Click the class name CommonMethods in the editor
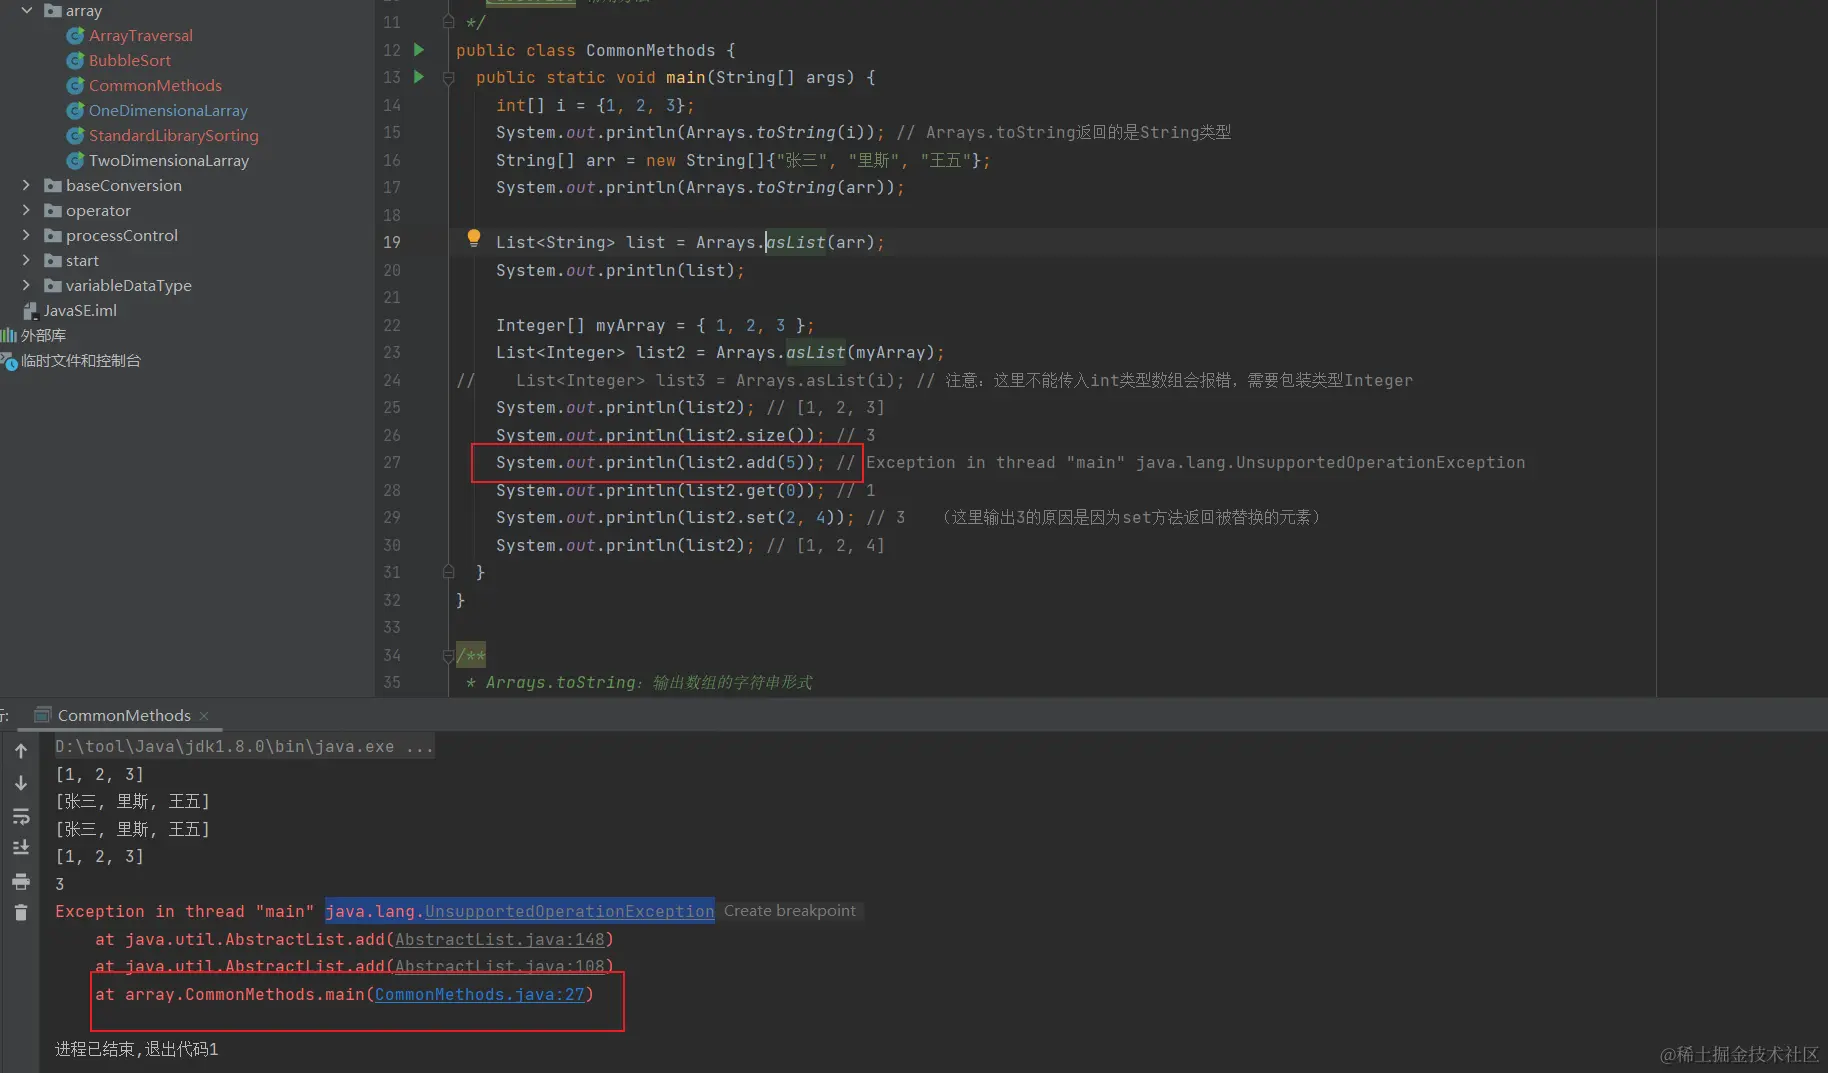The image size is (1828, 1073). 651,51
